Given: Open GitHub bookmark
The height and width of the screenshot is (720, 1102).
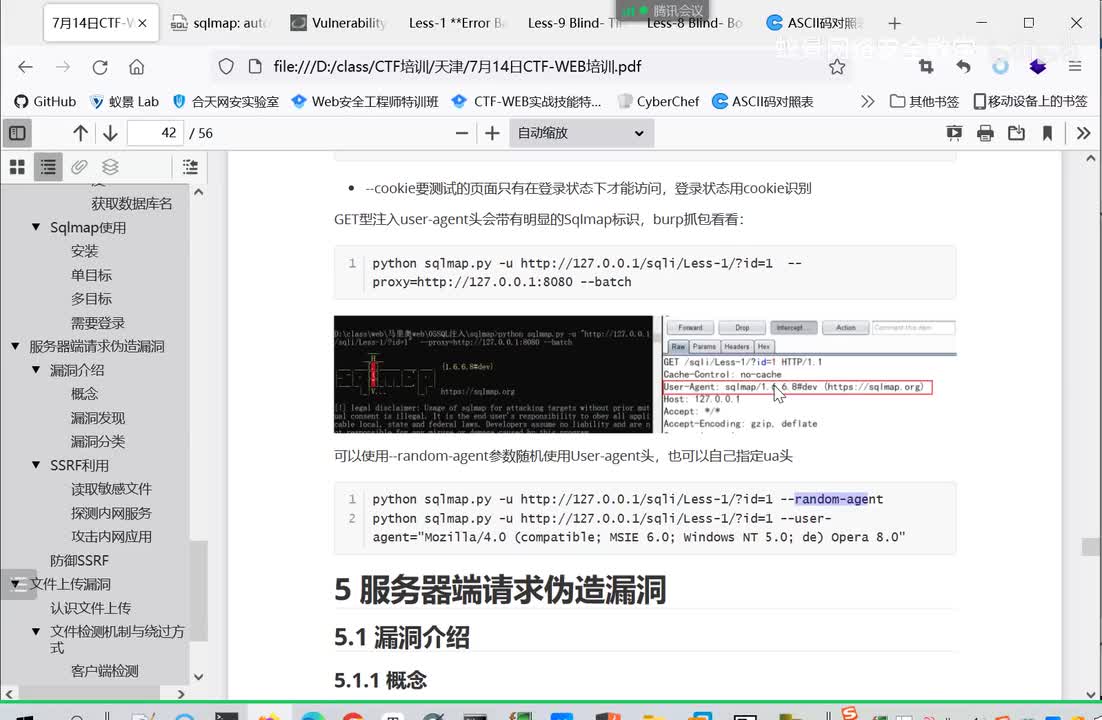Looking at the screenshot, I should [x=45, y=101].
